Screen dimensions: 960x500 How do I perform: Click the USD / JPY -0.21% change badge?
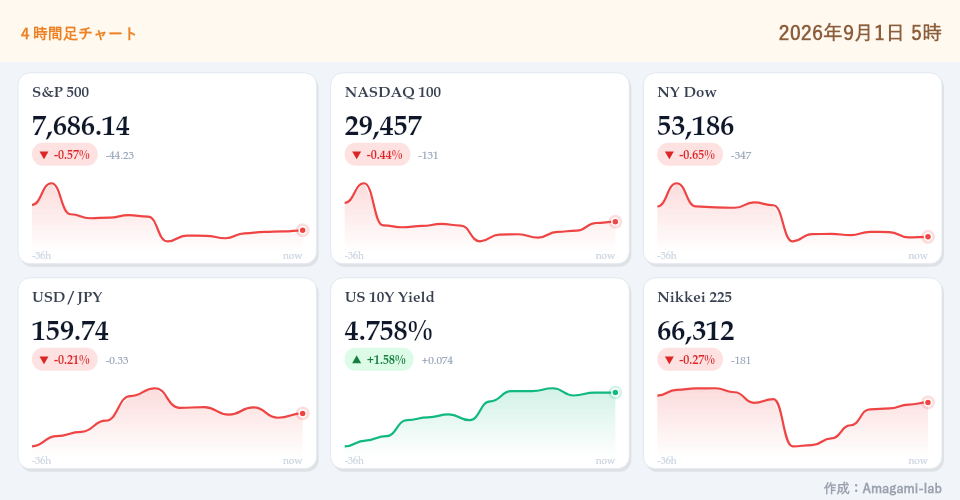coord(65,360)
